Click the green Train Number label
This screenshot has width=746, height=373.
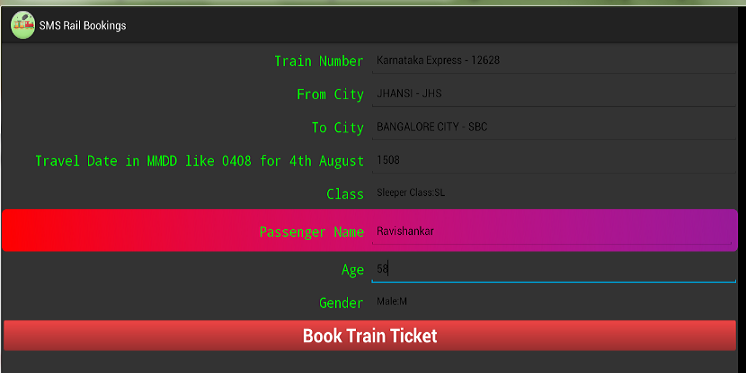[x=319, y=61]
